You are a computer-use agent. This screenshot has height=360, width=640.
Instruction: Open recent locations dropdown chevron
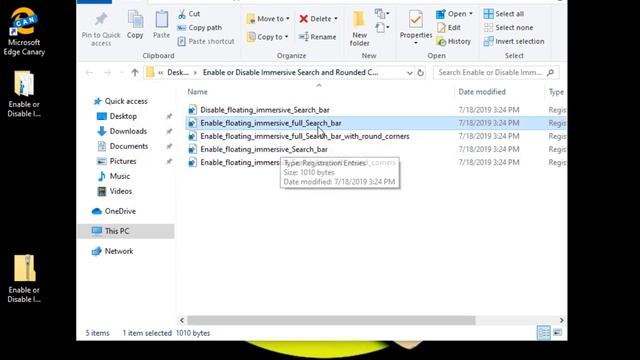click(122, 73)
